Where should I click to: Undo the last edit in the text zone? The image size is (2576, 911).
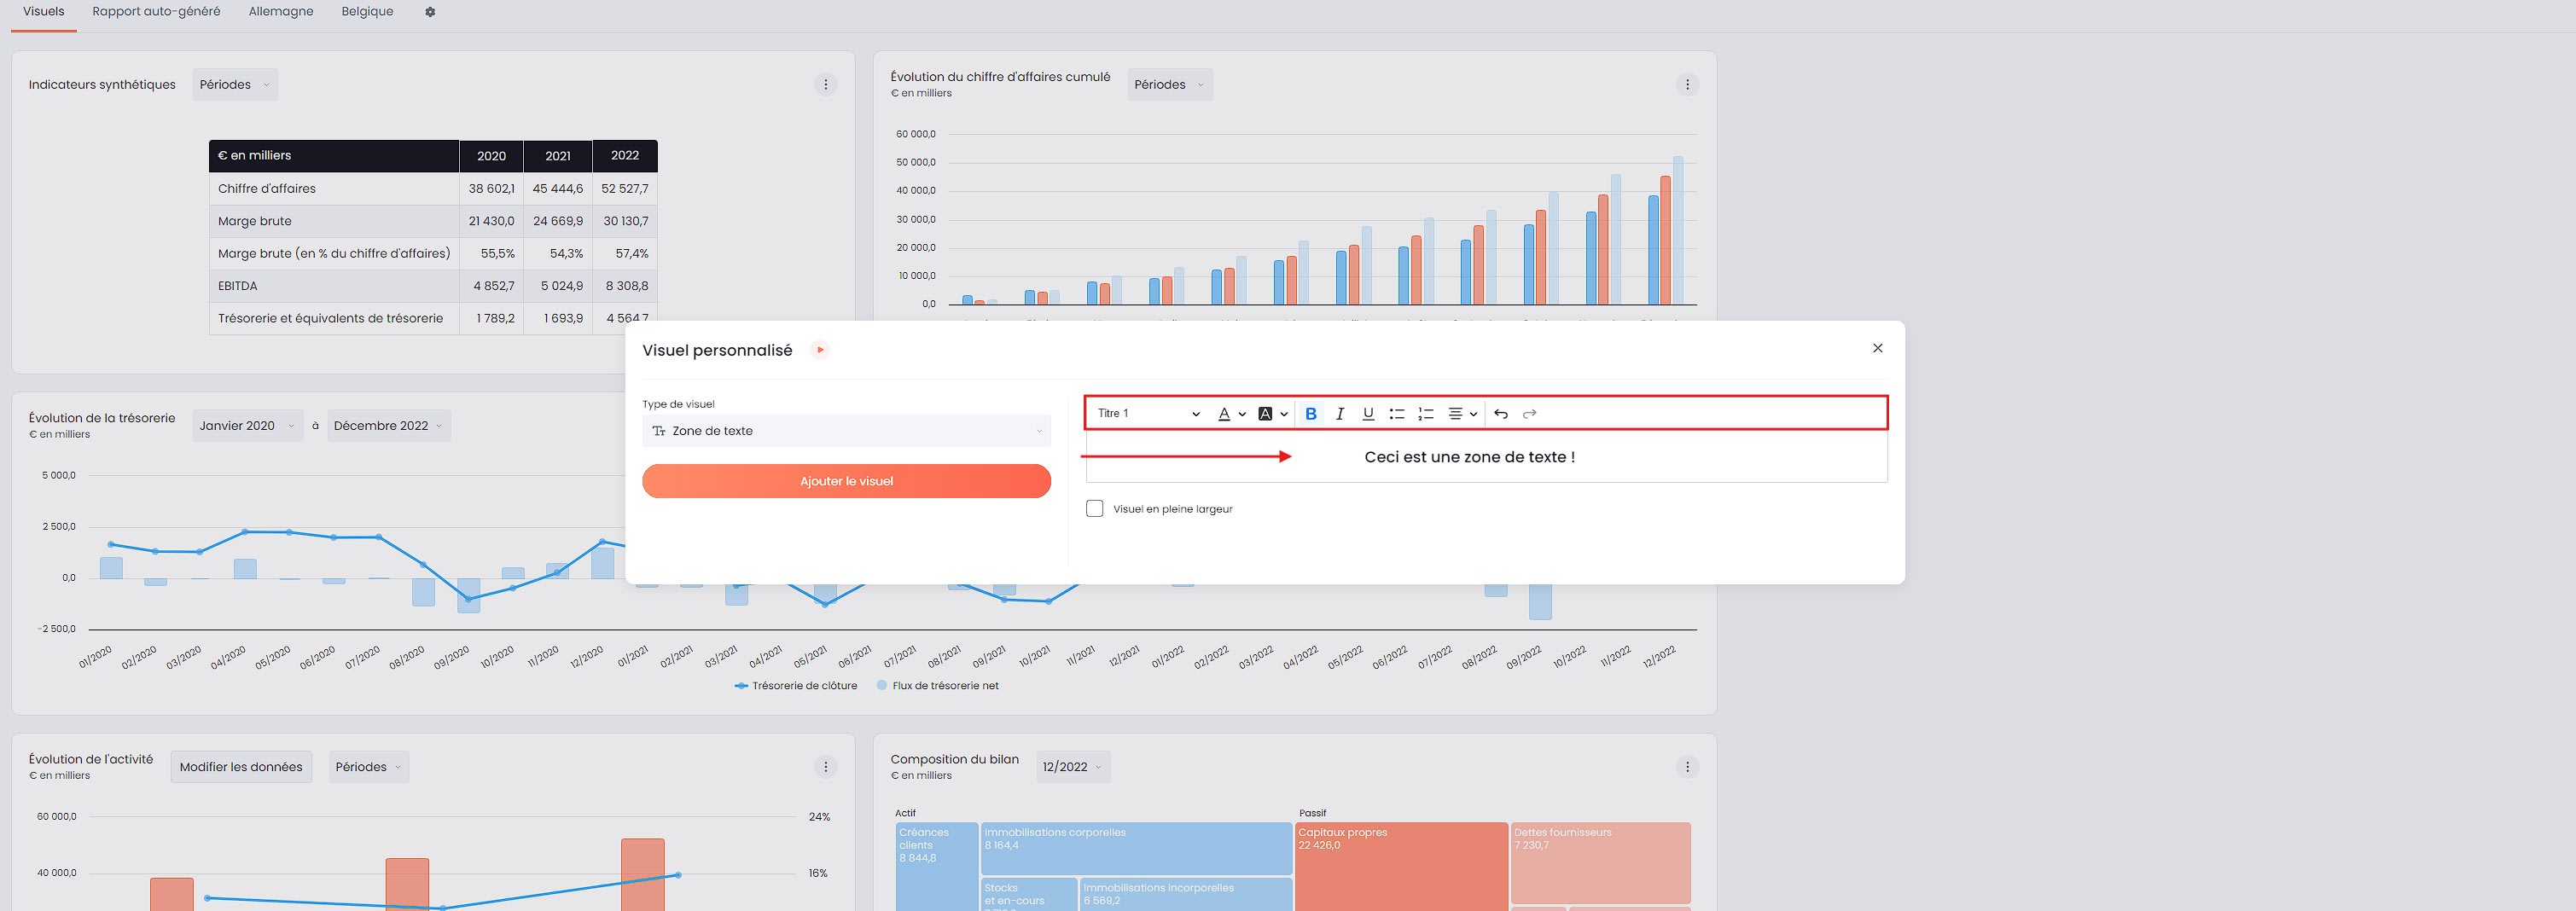click(x=1500, y=414)
